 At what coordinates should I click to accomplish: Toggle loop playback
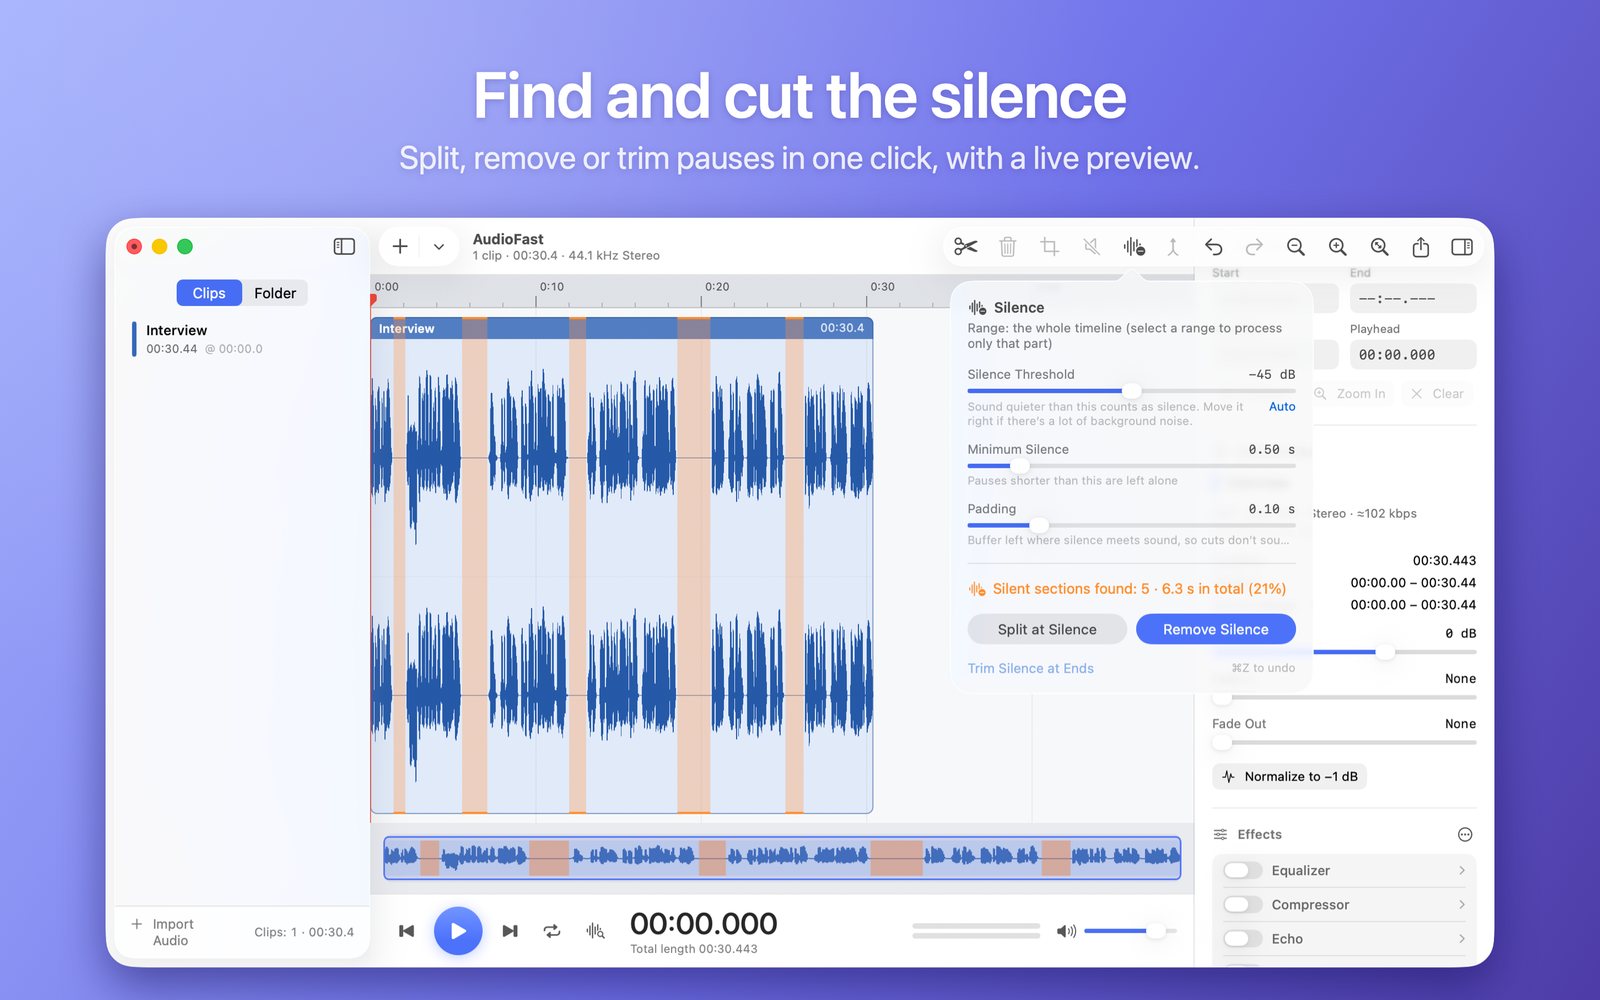click(552, 931)
